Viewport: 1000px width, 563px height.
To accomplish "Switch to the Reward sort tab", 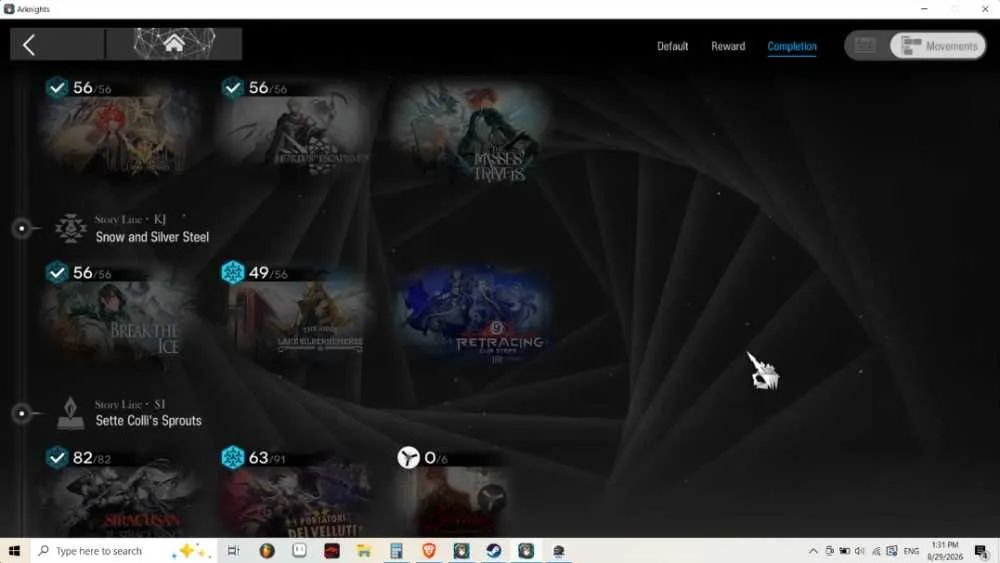I will click(x=728, y=47).
